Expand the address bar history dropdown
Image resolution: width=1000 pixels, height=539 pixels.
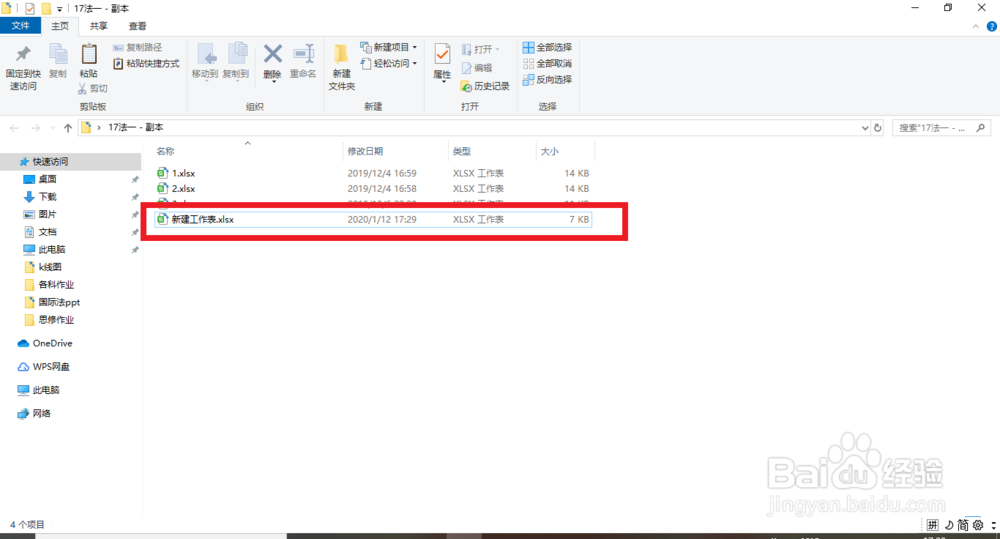coord(865,128)
